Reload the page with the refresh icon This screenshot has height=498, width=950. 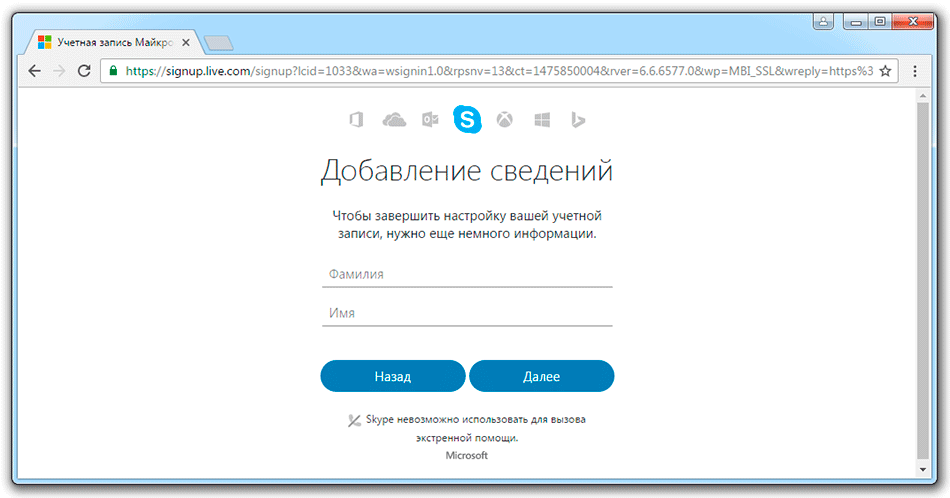(84, 71)
